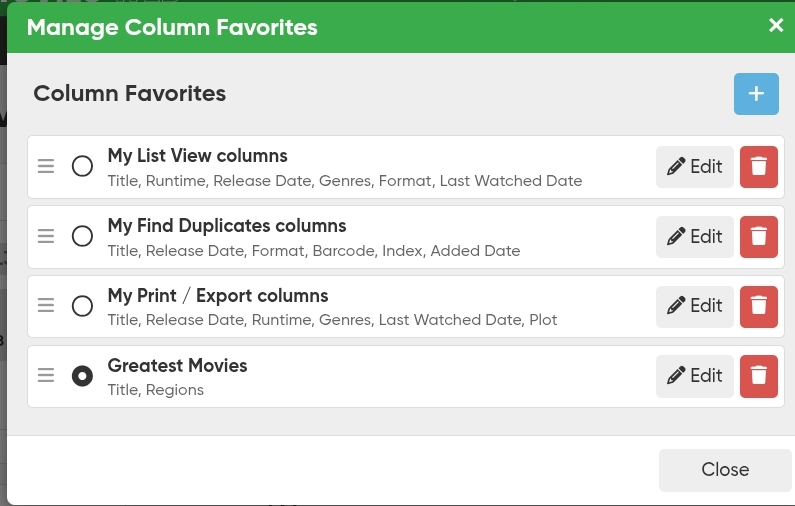This screenshot has width=795, height=506.
Task: Add a new column favorite with plus
Action: click(x=756, y=94)
